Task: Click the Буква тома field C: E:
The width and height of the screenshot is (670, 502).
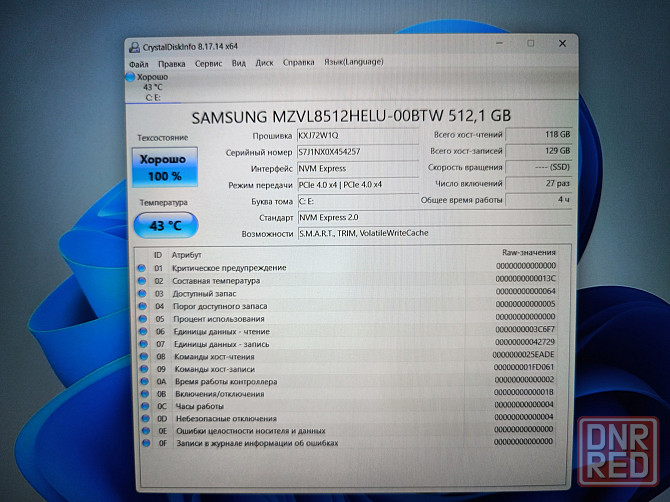Action: click(358, 201)
